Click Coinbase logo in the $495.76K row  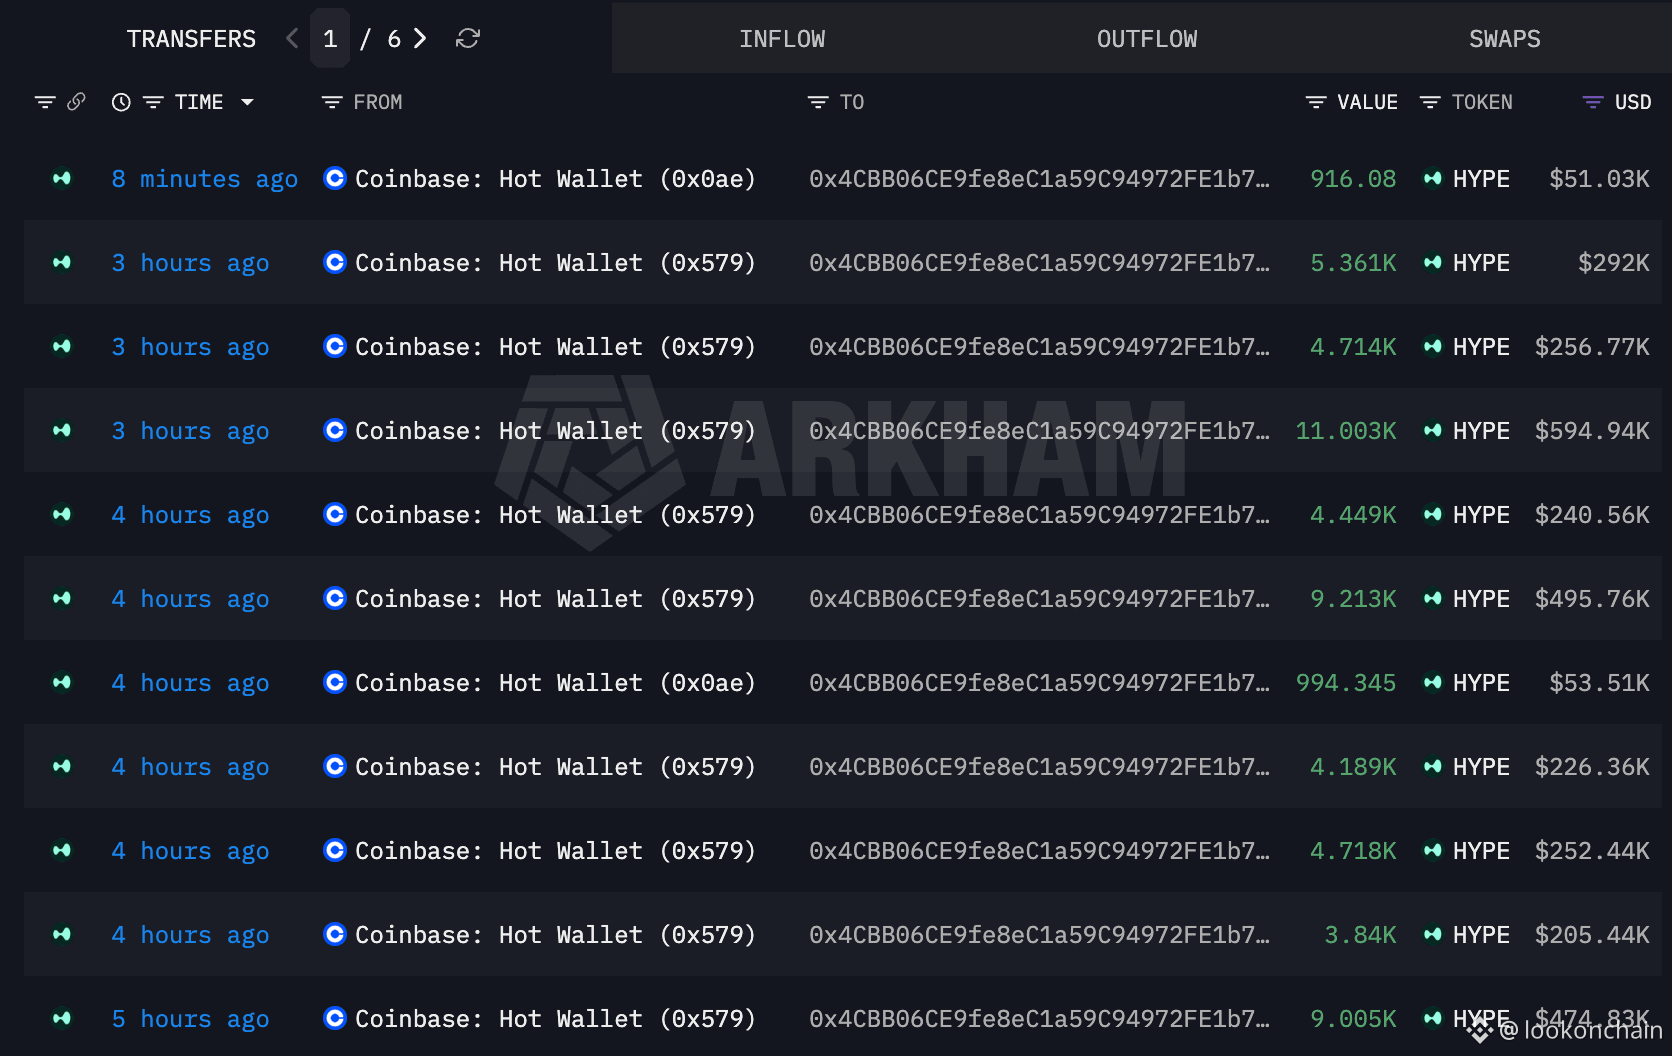[x=335, y=598]
